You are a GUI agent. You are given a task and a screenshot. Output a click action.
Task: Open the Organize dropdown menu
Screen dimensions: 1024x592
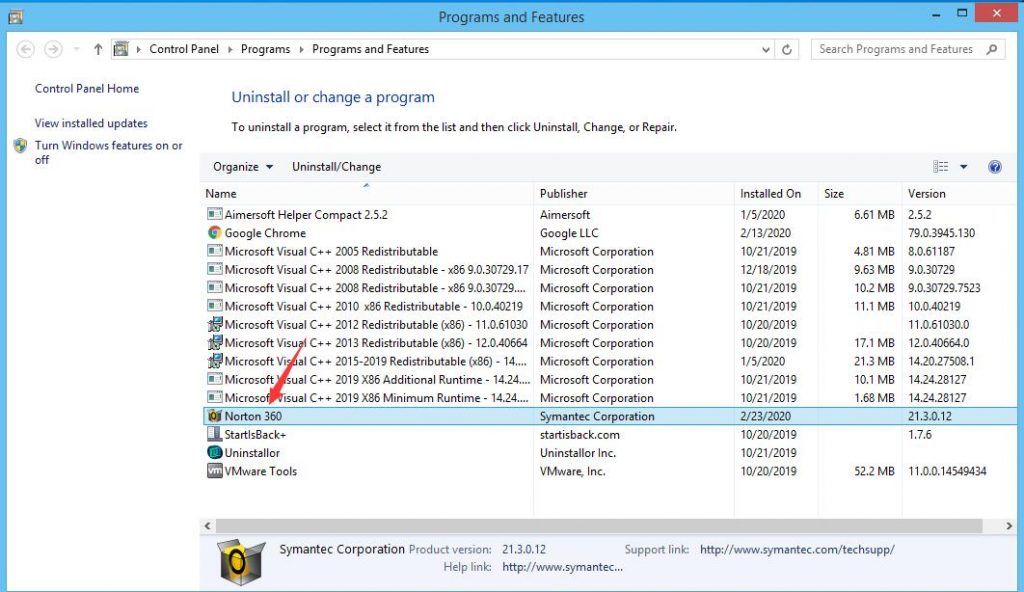(x=242, y=167)
